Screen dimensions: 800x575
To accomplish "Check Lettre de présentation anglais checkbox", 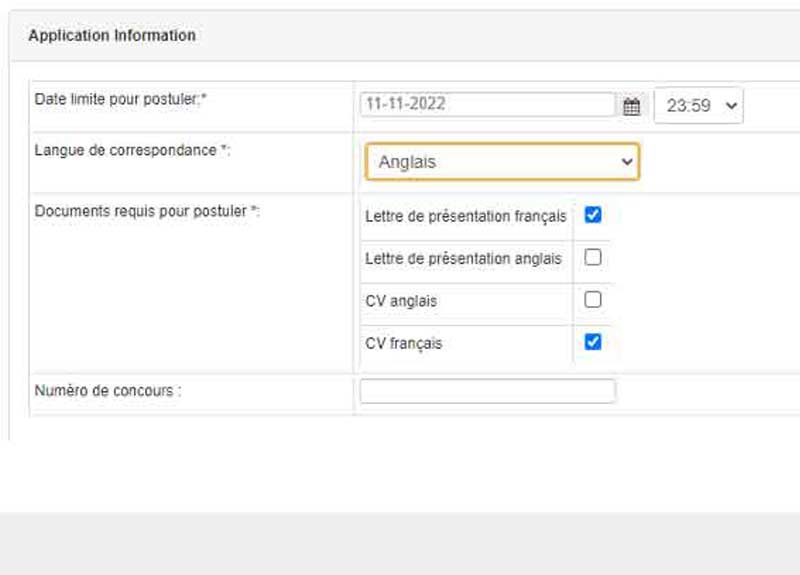I will click(593, 257).
